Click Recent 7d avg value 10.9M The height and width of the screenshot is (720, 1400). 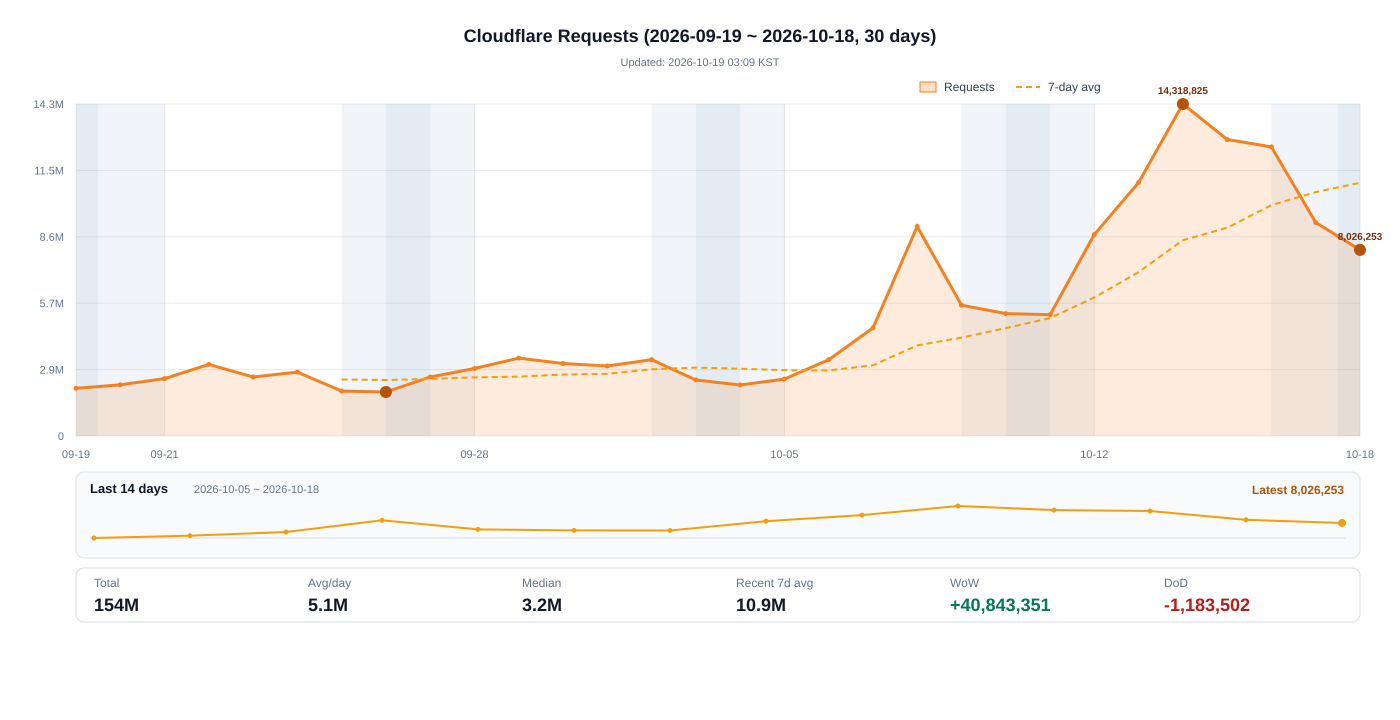point(761,605)
